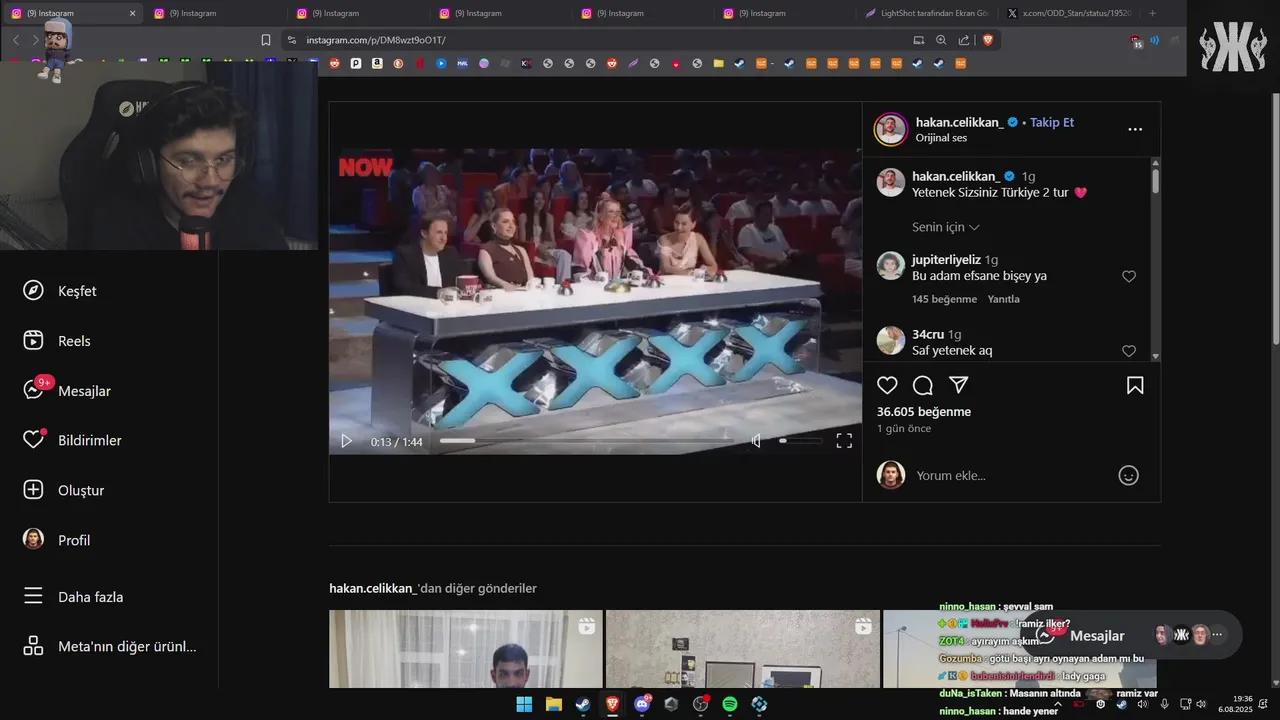Screen dimensions: 1280x720
Task: Seek on the video progress bar
Action: click(x=586, y=441)
